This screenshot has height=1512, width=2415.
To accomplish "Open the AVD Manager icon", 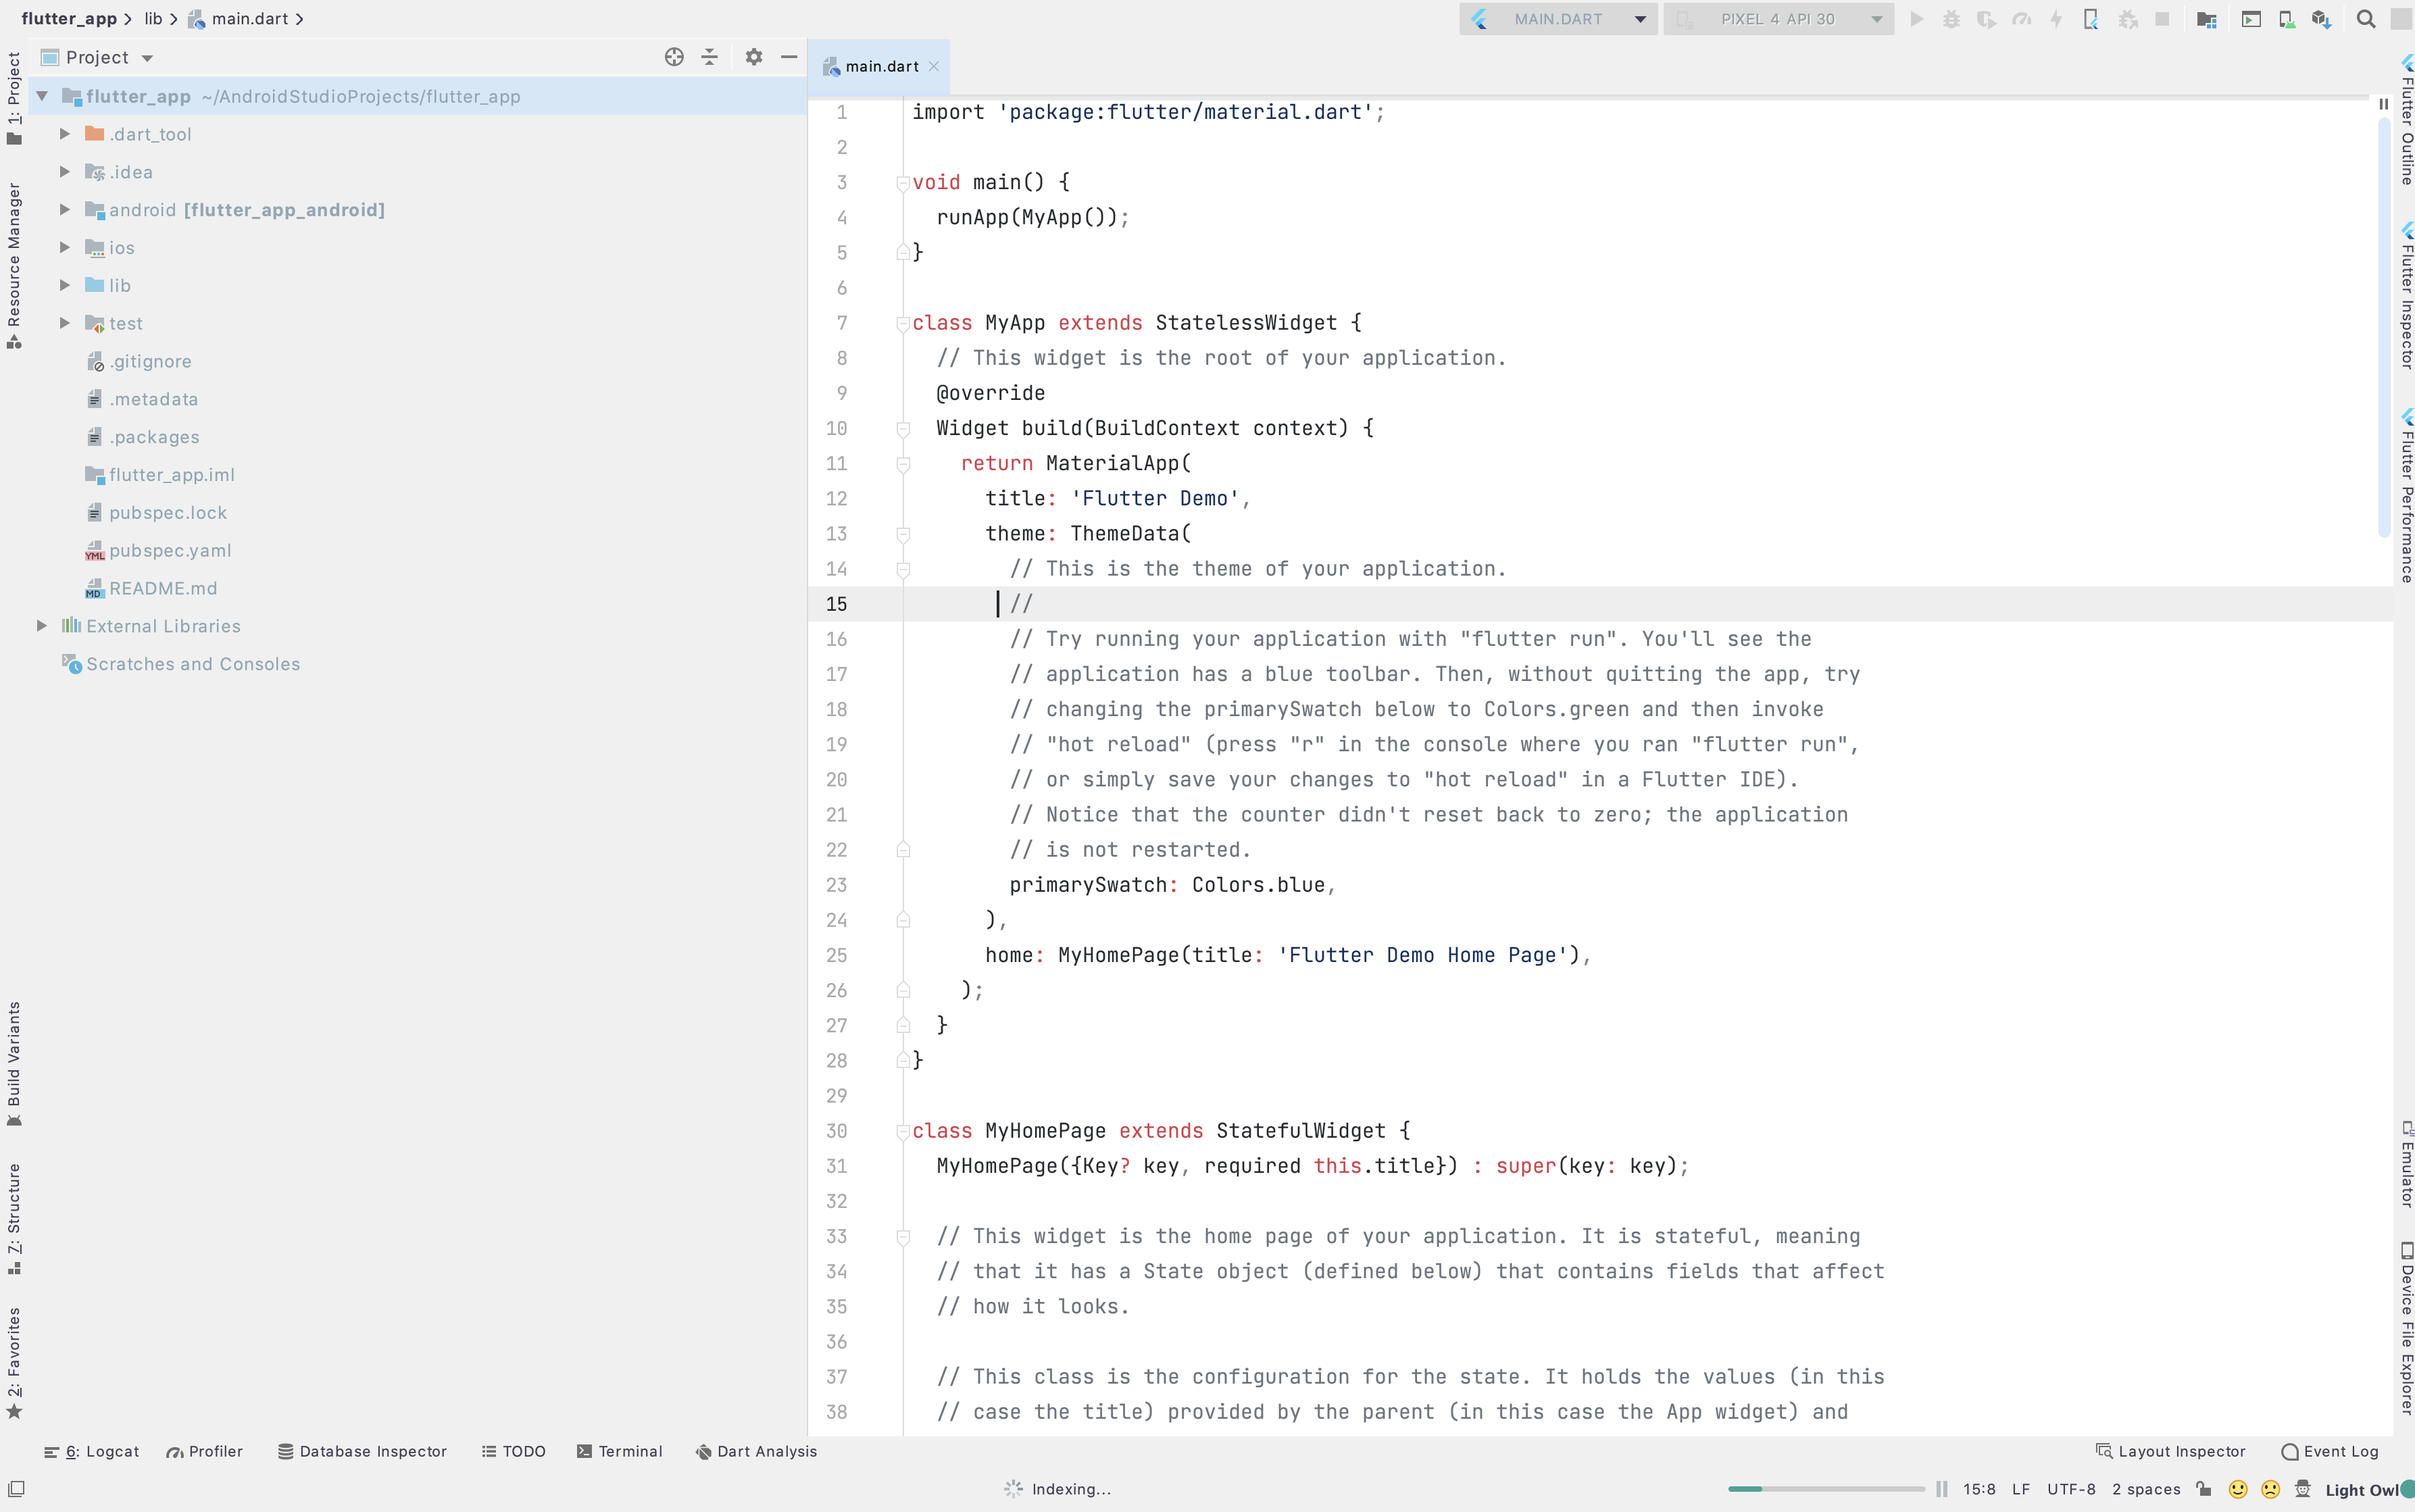I will 2287,19.
